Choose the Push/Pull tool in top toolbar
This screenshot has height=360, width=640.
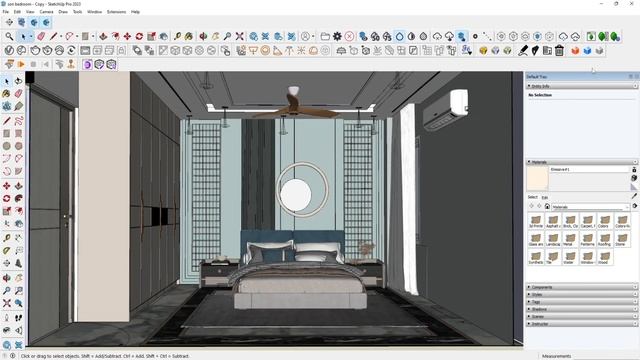click(x=103, y=36)
